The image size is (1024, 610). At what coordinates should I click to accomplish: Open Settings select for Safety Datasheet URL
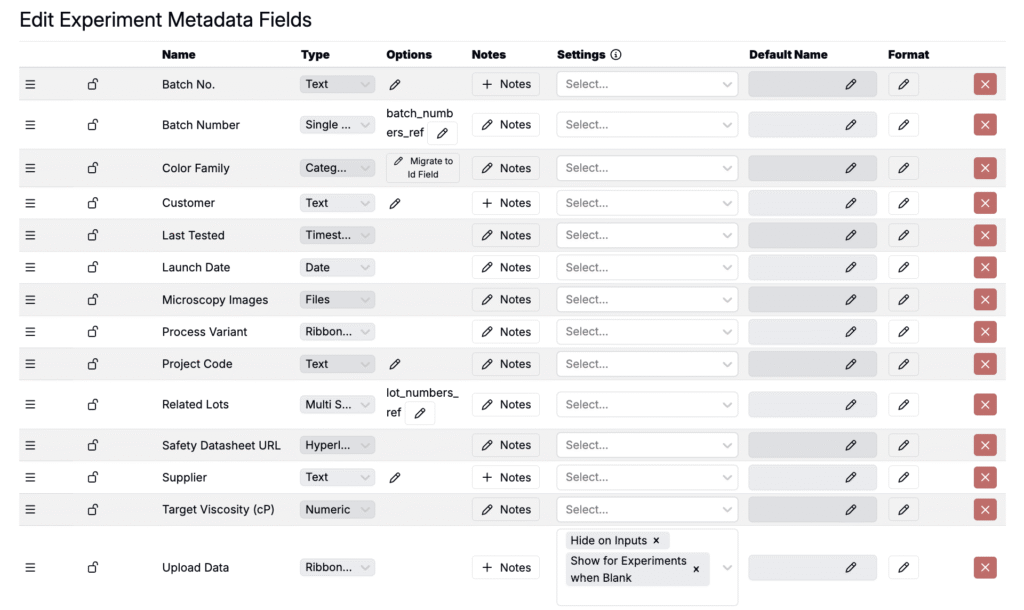point(647,445)
